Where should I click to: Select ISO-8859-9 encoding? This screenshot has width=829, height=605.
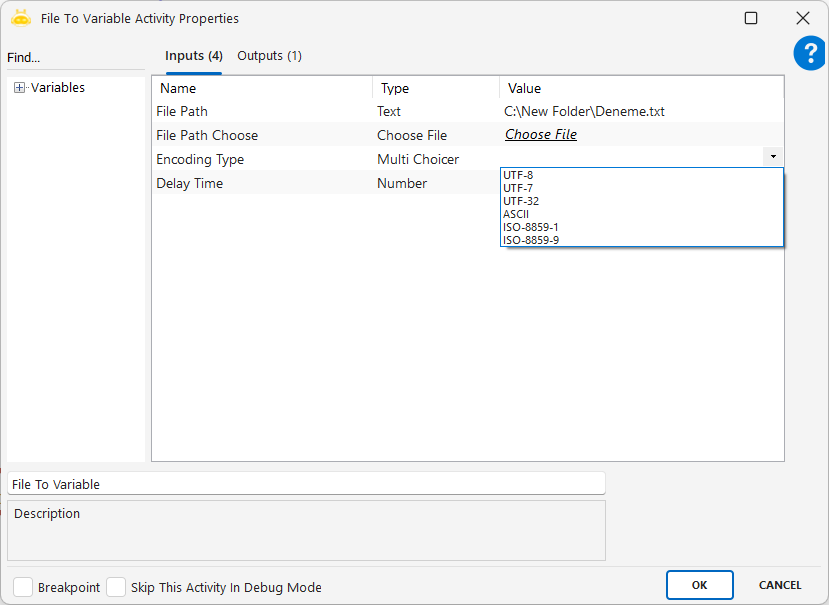point(530,240)
